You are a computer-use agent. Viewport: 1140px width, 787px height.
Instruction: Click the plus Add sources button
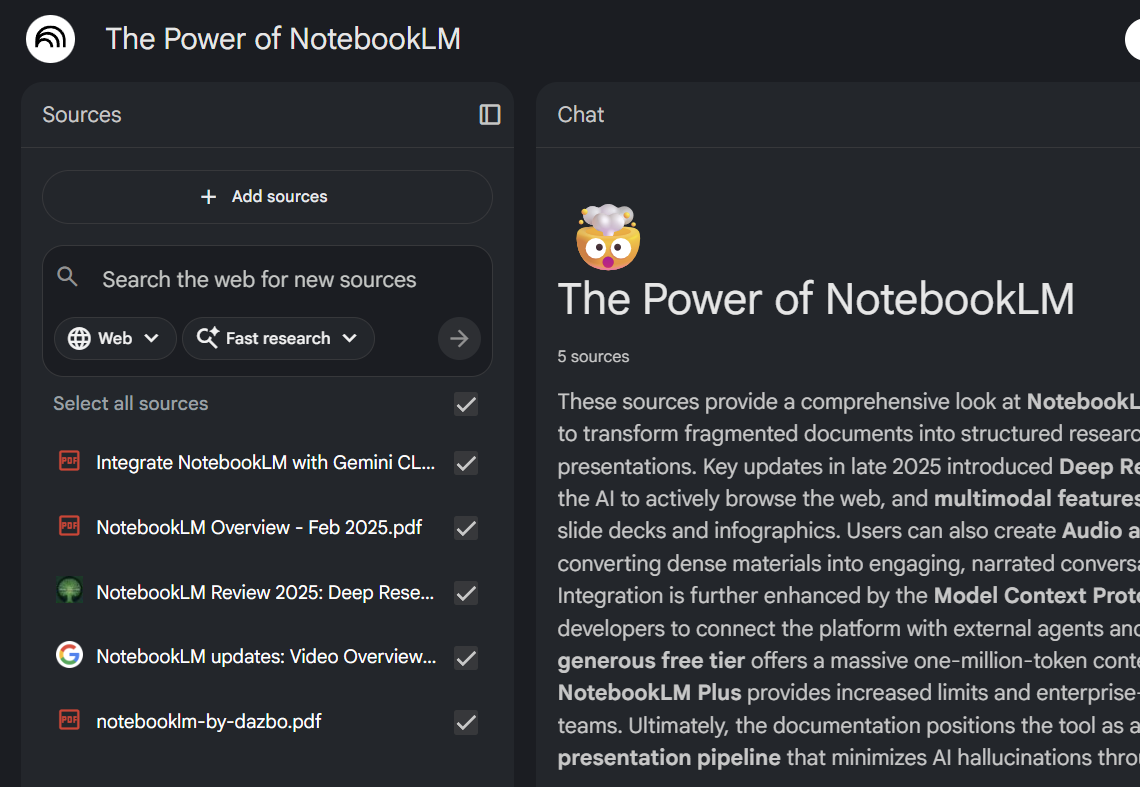(267, 196)
